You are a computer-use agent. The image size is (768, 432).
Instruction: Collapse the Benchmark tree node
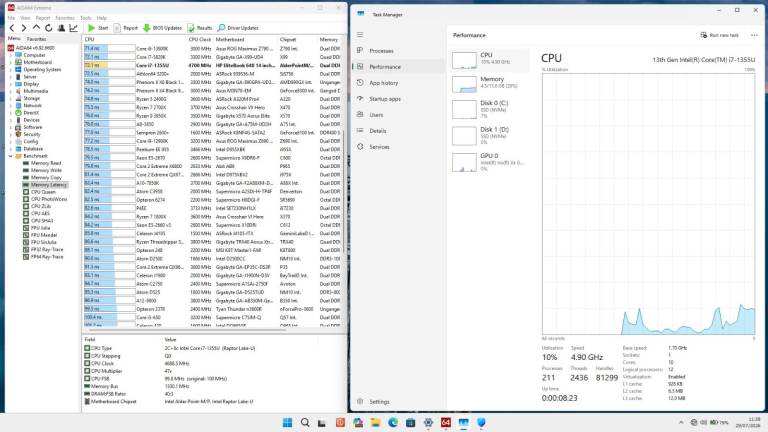pyautogui.click(x=11, y=156)
